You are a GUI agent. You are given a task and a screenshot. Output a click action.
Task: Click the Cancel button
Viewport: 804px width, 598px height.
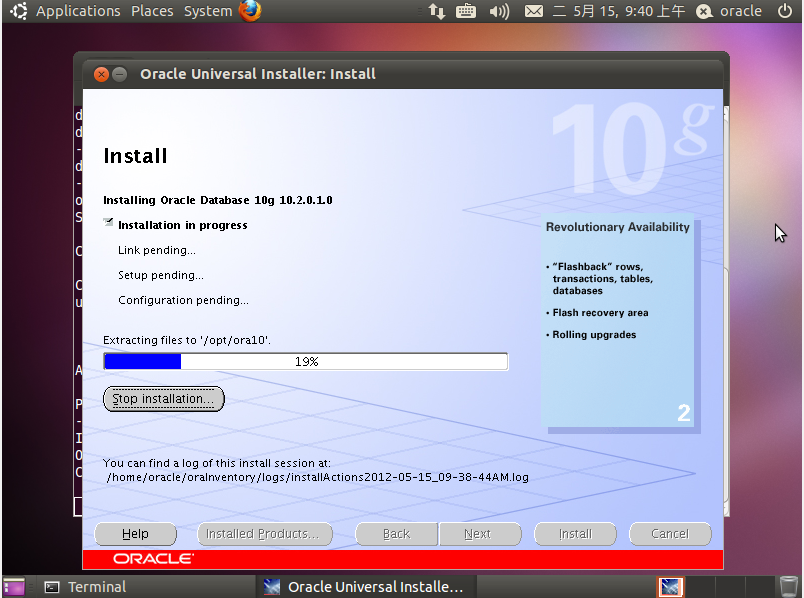point(670,534)
